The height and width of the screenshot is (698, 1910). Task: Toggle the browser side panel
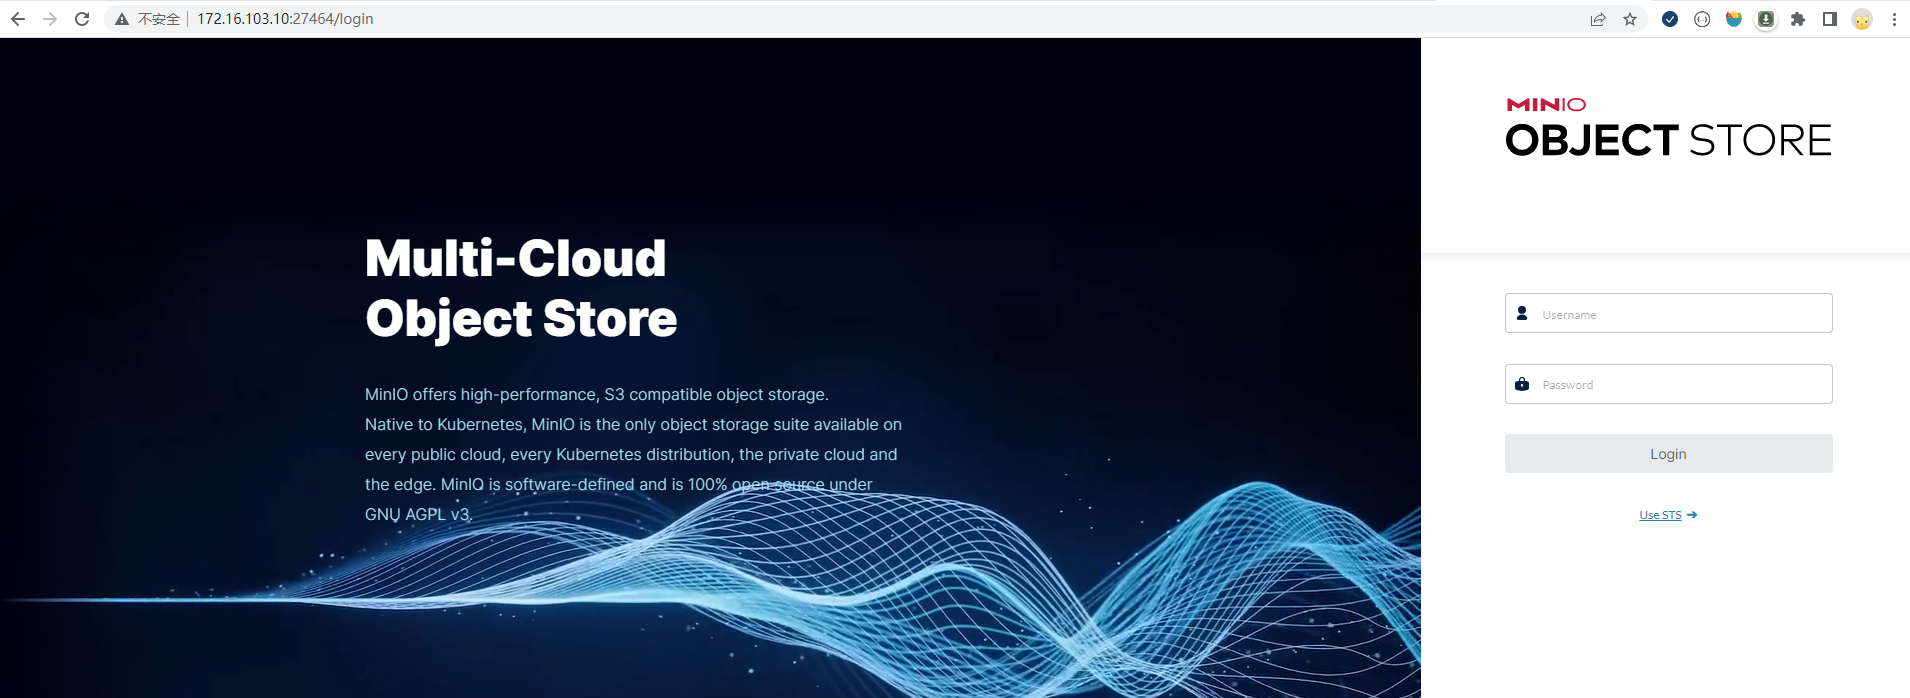[x=1830, y=19]
